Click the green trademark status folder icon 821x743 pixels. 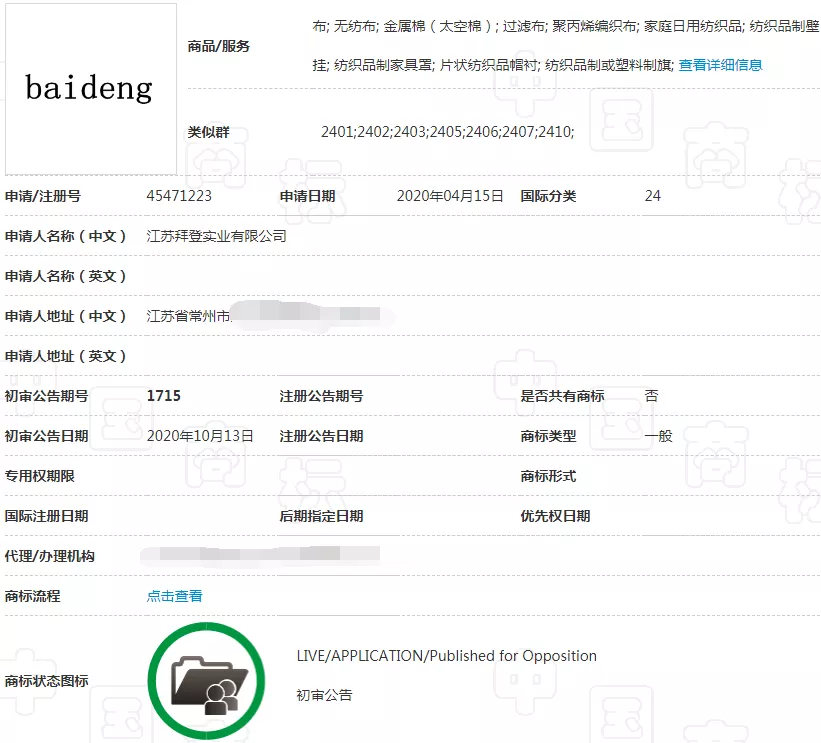click(x=205, y=677)
